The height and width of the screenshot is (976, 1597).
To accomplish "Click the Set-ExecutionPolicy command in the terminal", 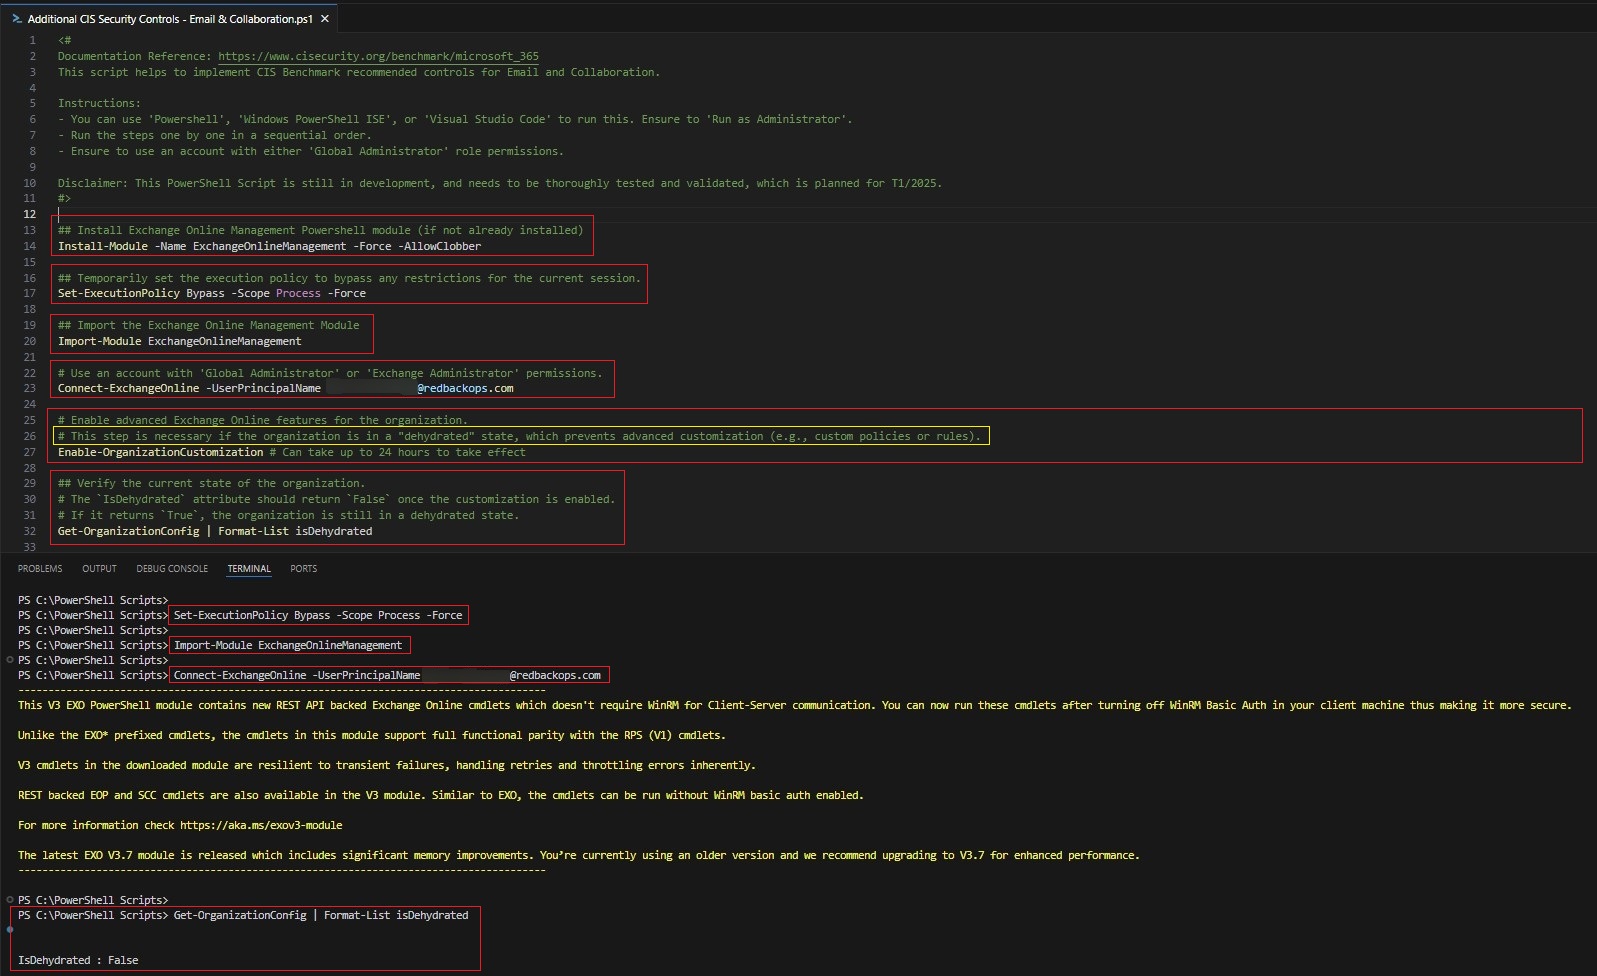I will 318,615.
